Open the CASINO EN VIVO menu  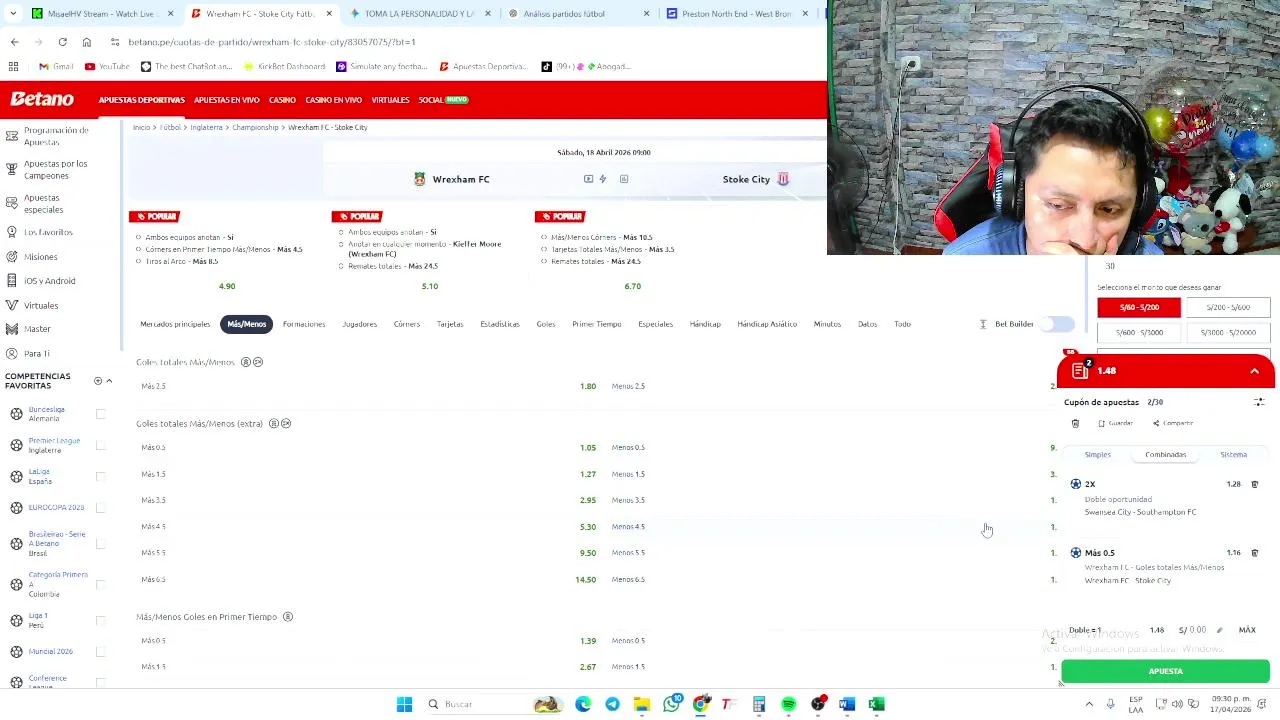[333, 100]
